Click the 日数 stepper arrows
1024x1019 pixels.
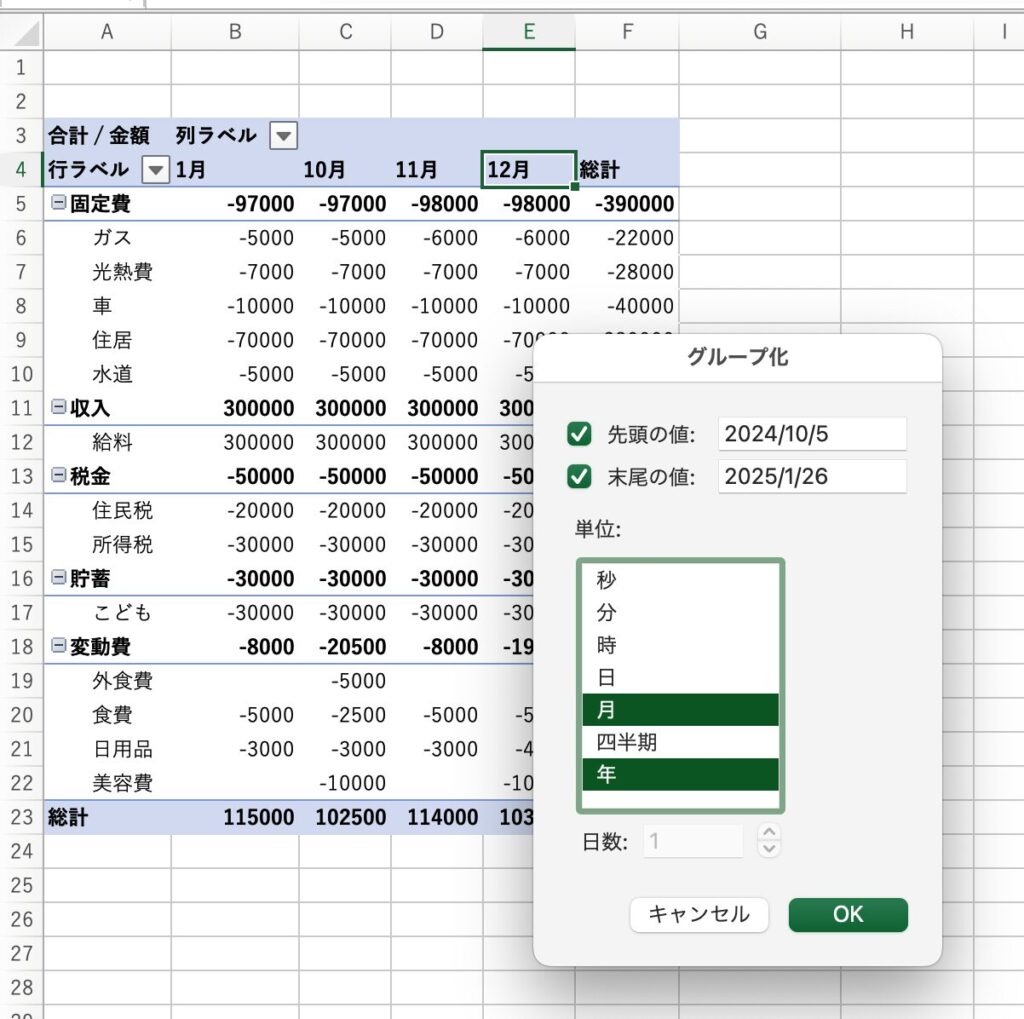pos(768,841)
